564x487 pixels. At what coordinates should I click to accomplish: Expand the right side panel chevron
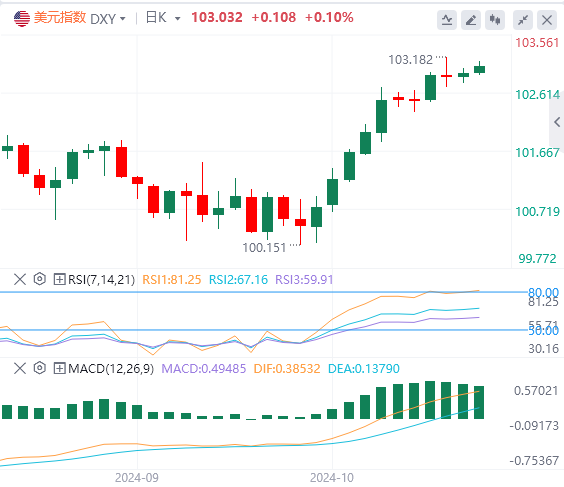click(557, 122)
